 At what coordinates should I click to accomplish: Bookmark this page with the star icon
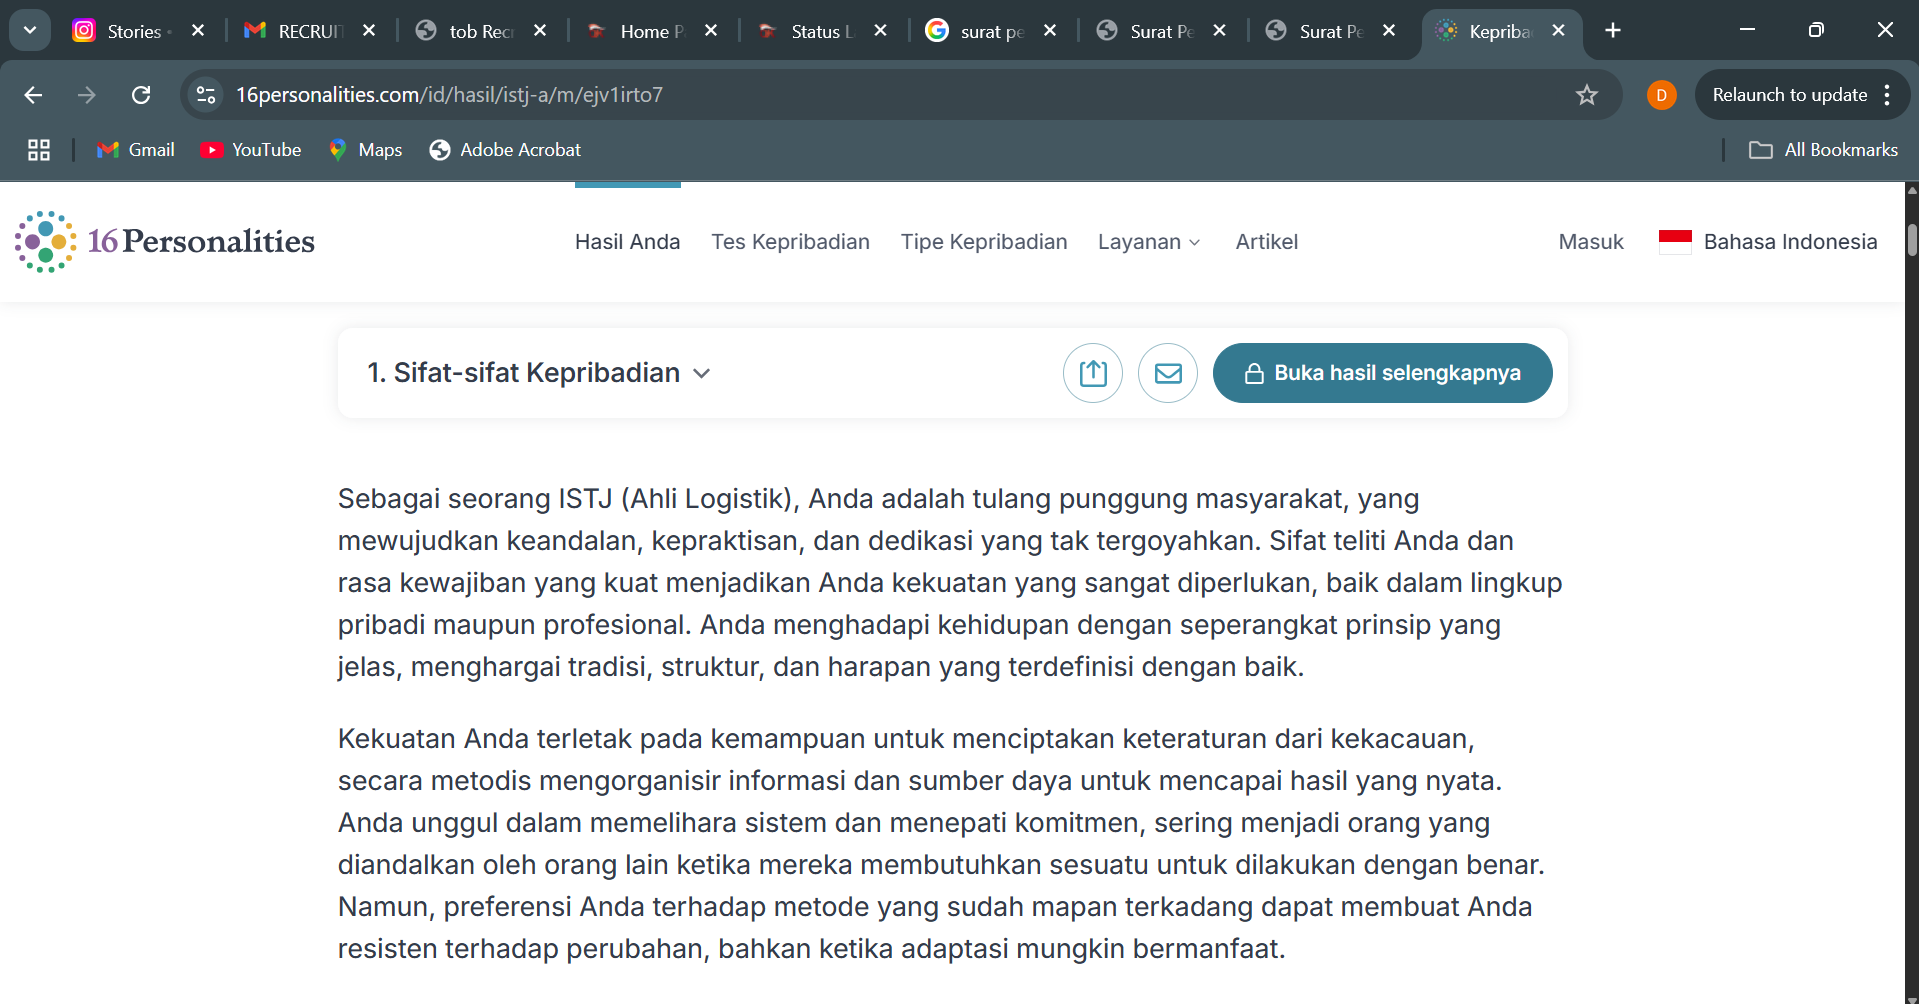(1586, 95)
